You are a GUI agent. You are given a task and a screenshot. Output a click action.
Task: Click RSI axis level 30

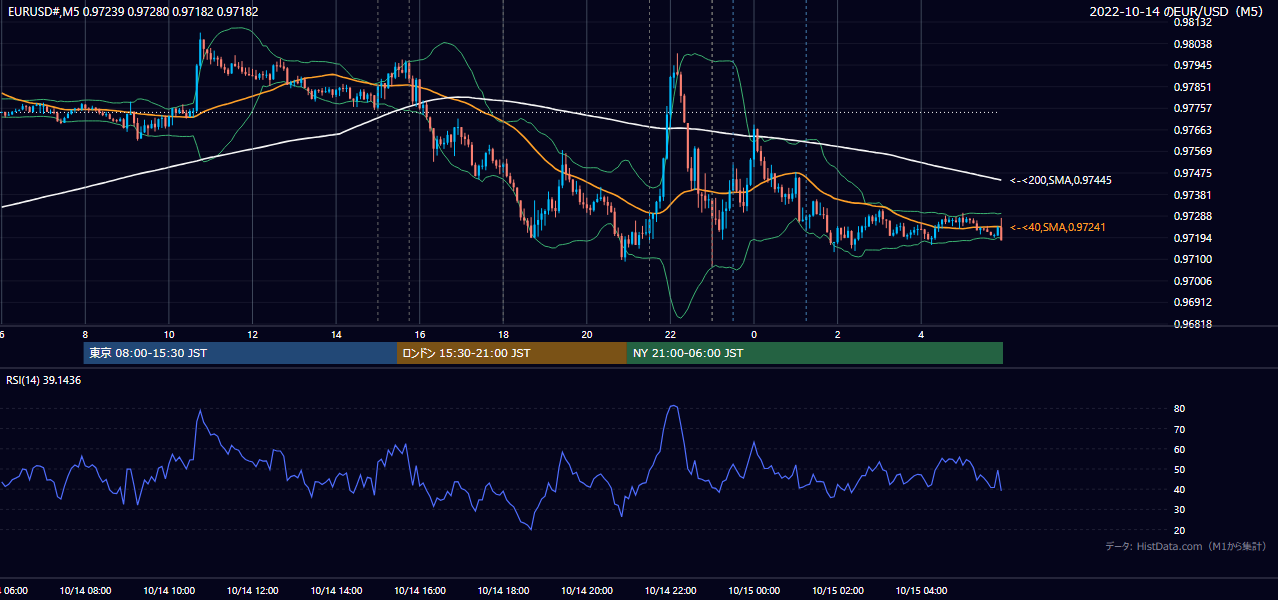(x=1179, y=510)
